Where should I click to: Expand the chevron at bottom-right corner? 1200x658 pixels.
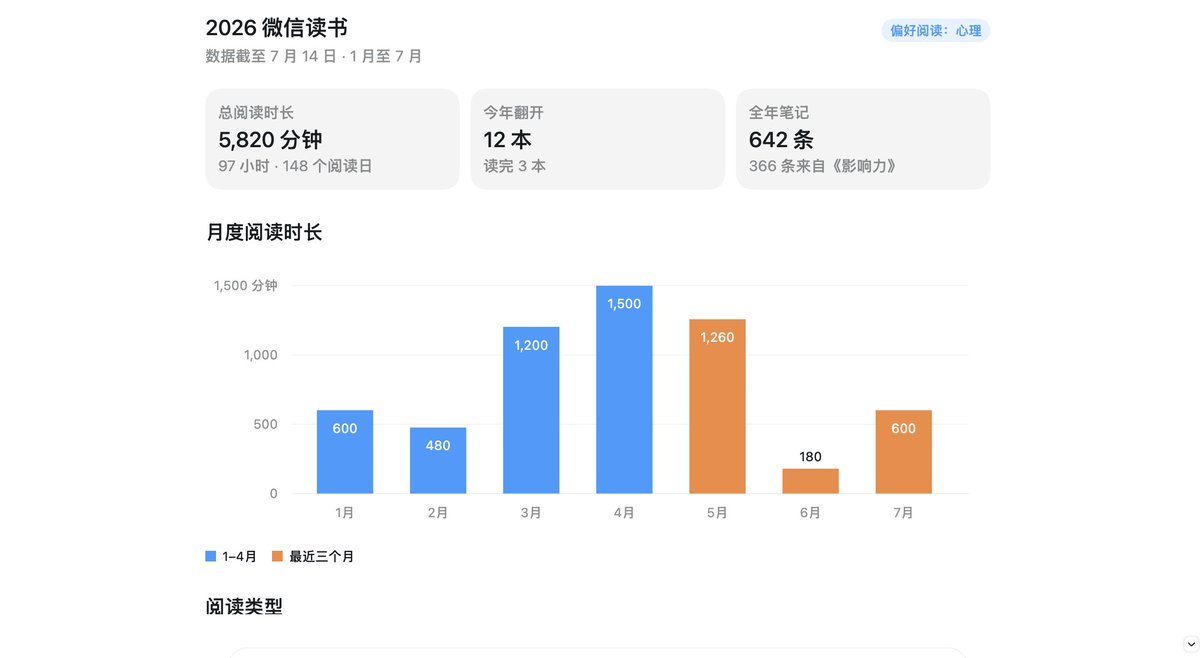pos(1190,644)
